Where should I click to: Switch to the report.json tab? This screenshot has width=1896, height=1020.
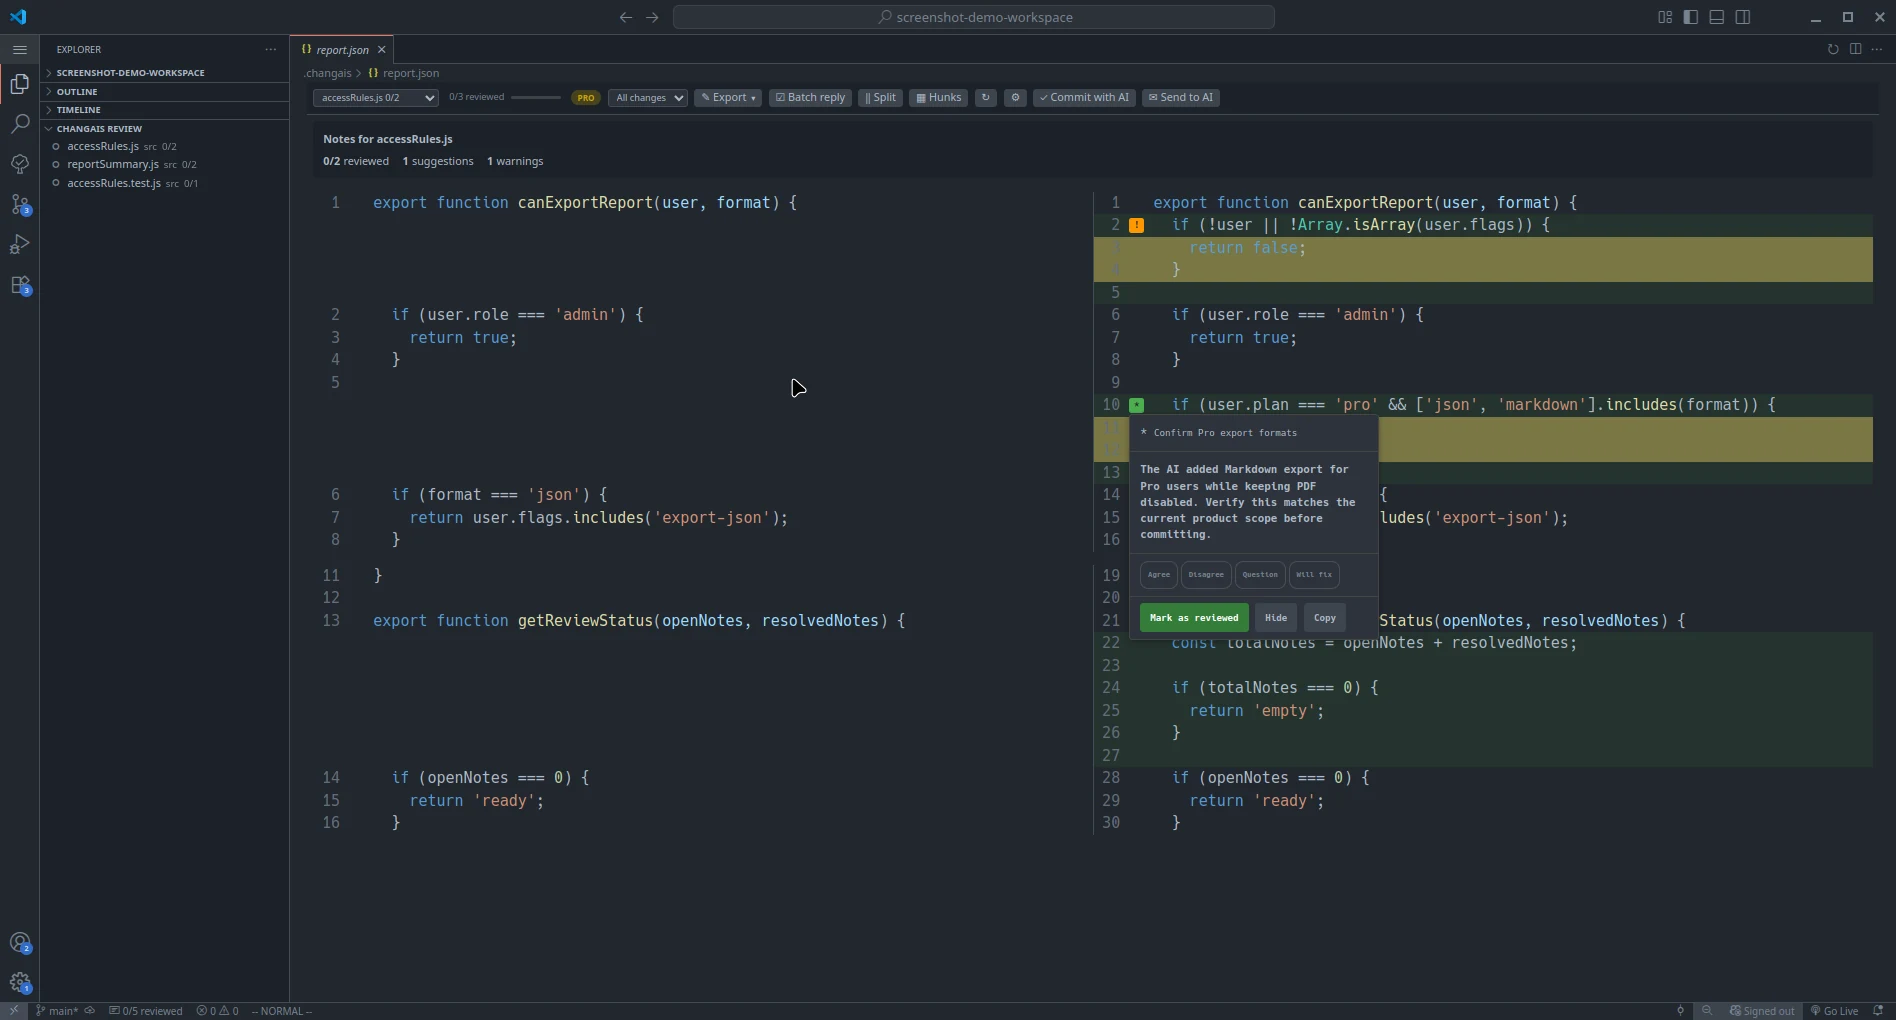[342, 49]
